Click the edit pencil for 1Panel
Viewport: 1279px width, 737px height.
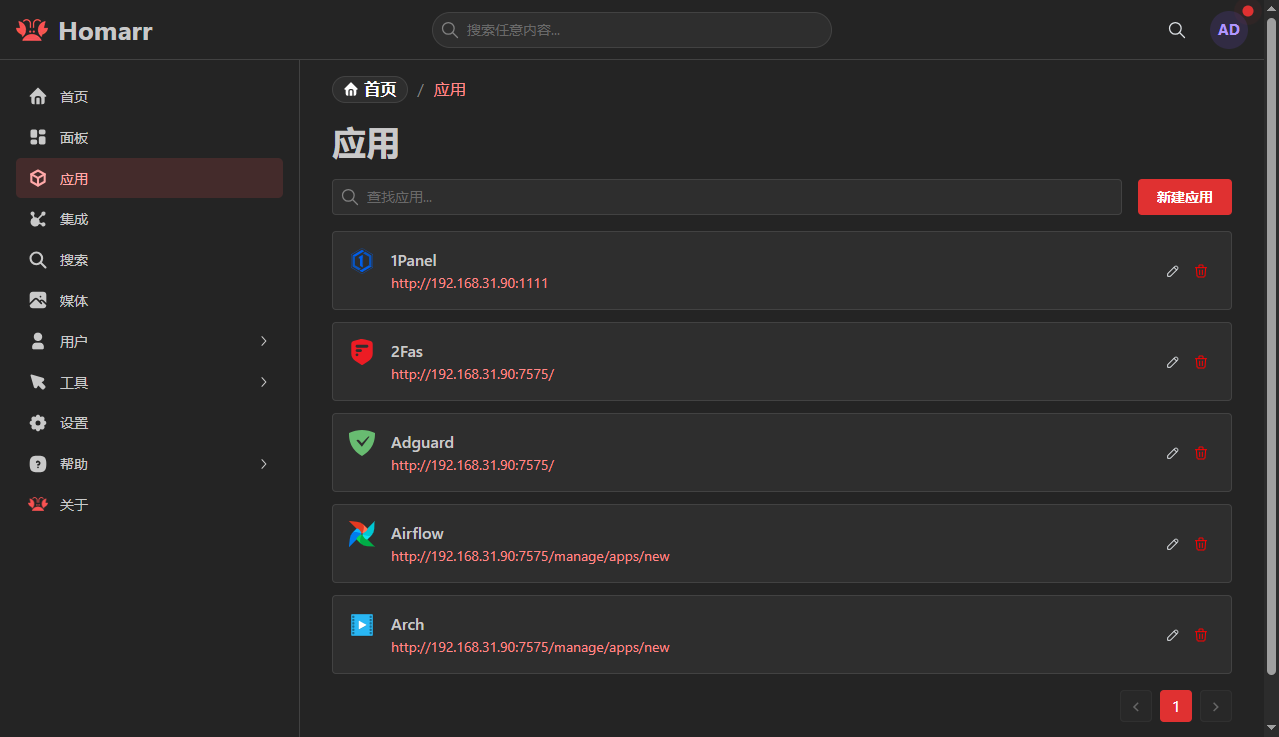[1173, 271]
